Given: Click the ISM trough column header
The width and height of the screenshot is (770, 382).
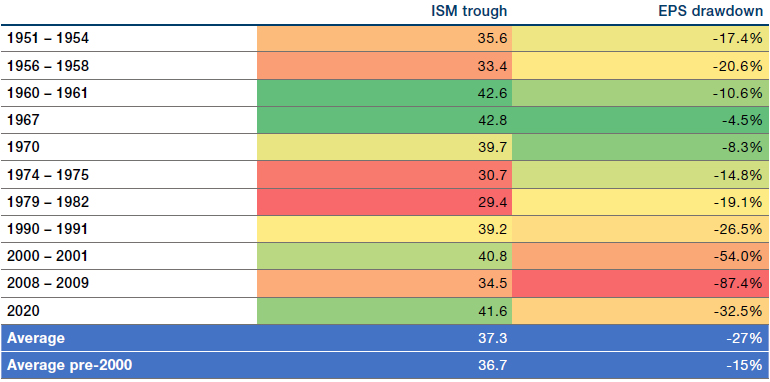Looking at the screenshot, I should coord(469,11).
